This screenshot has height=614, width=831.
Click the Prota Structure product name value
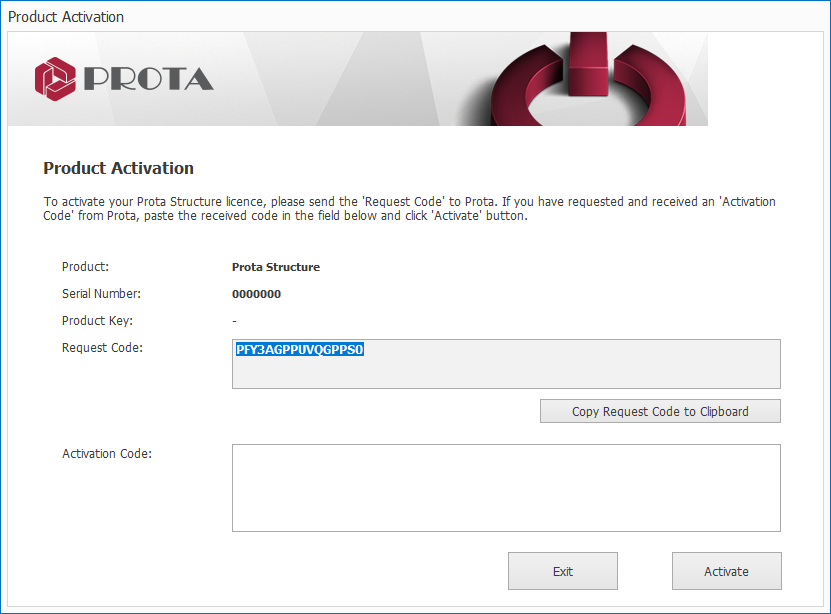pos(276,267)
